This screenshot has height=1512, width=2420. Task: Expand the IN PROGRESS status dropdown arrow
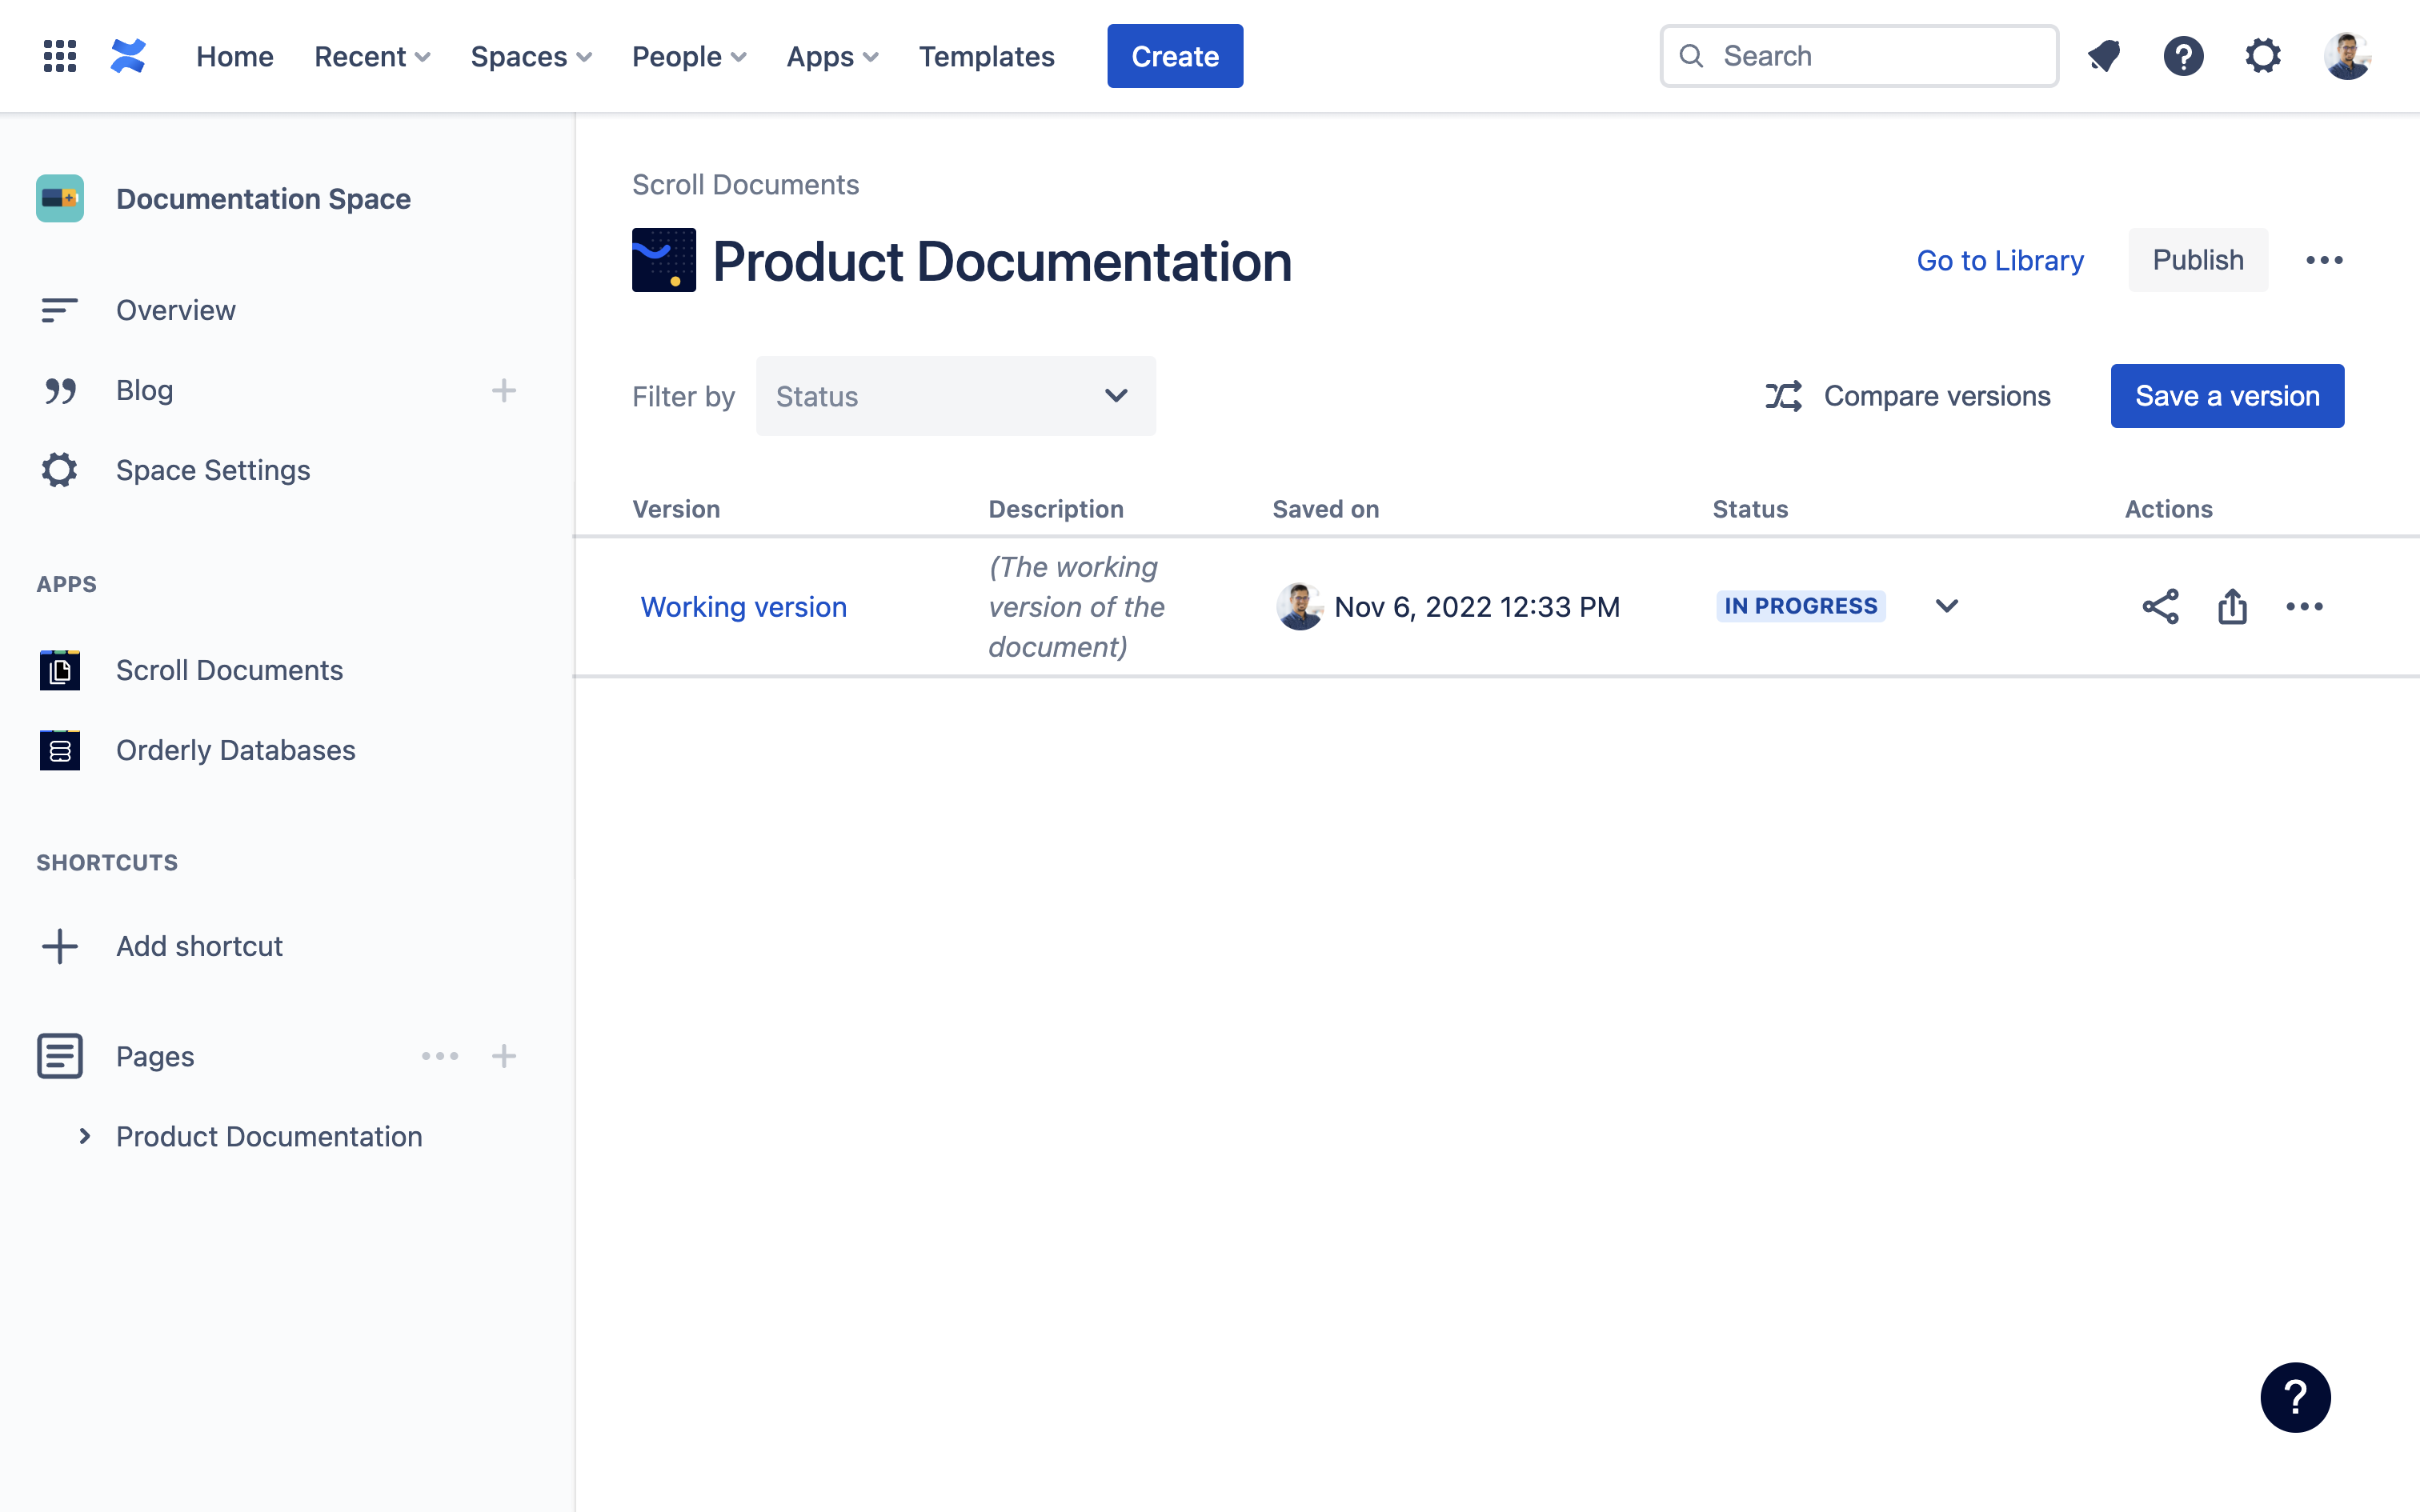click(1946, 607)
